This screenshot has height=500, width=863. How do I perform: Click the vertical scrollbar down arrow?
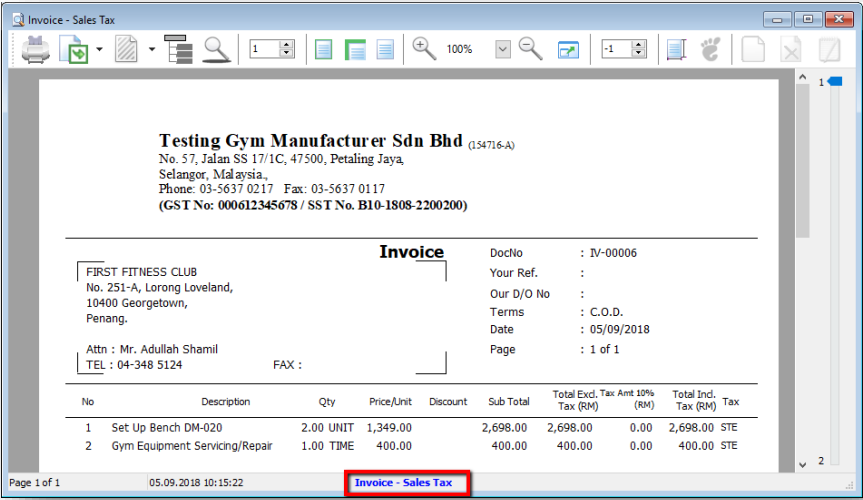(802, 464)
